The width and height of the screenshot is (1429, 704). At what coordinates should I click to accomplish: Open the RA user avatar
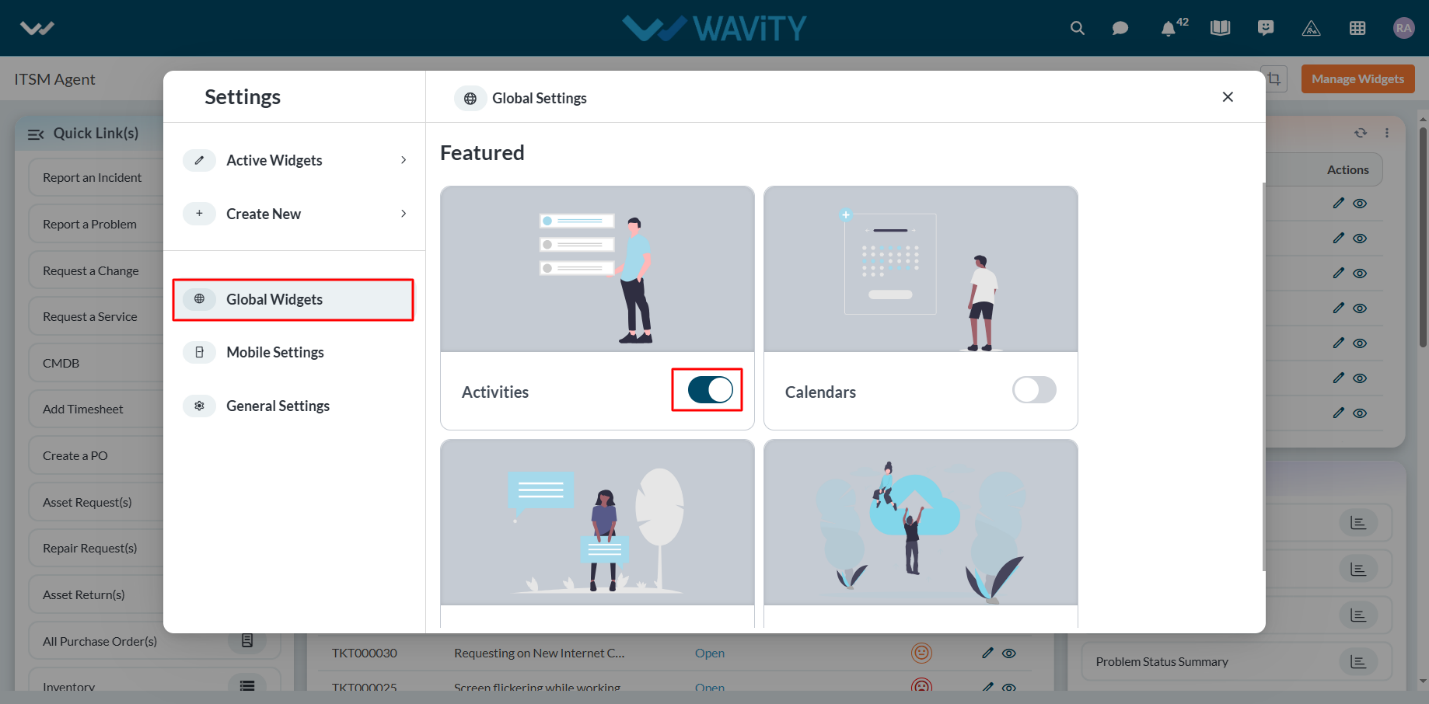point(1404,28)
